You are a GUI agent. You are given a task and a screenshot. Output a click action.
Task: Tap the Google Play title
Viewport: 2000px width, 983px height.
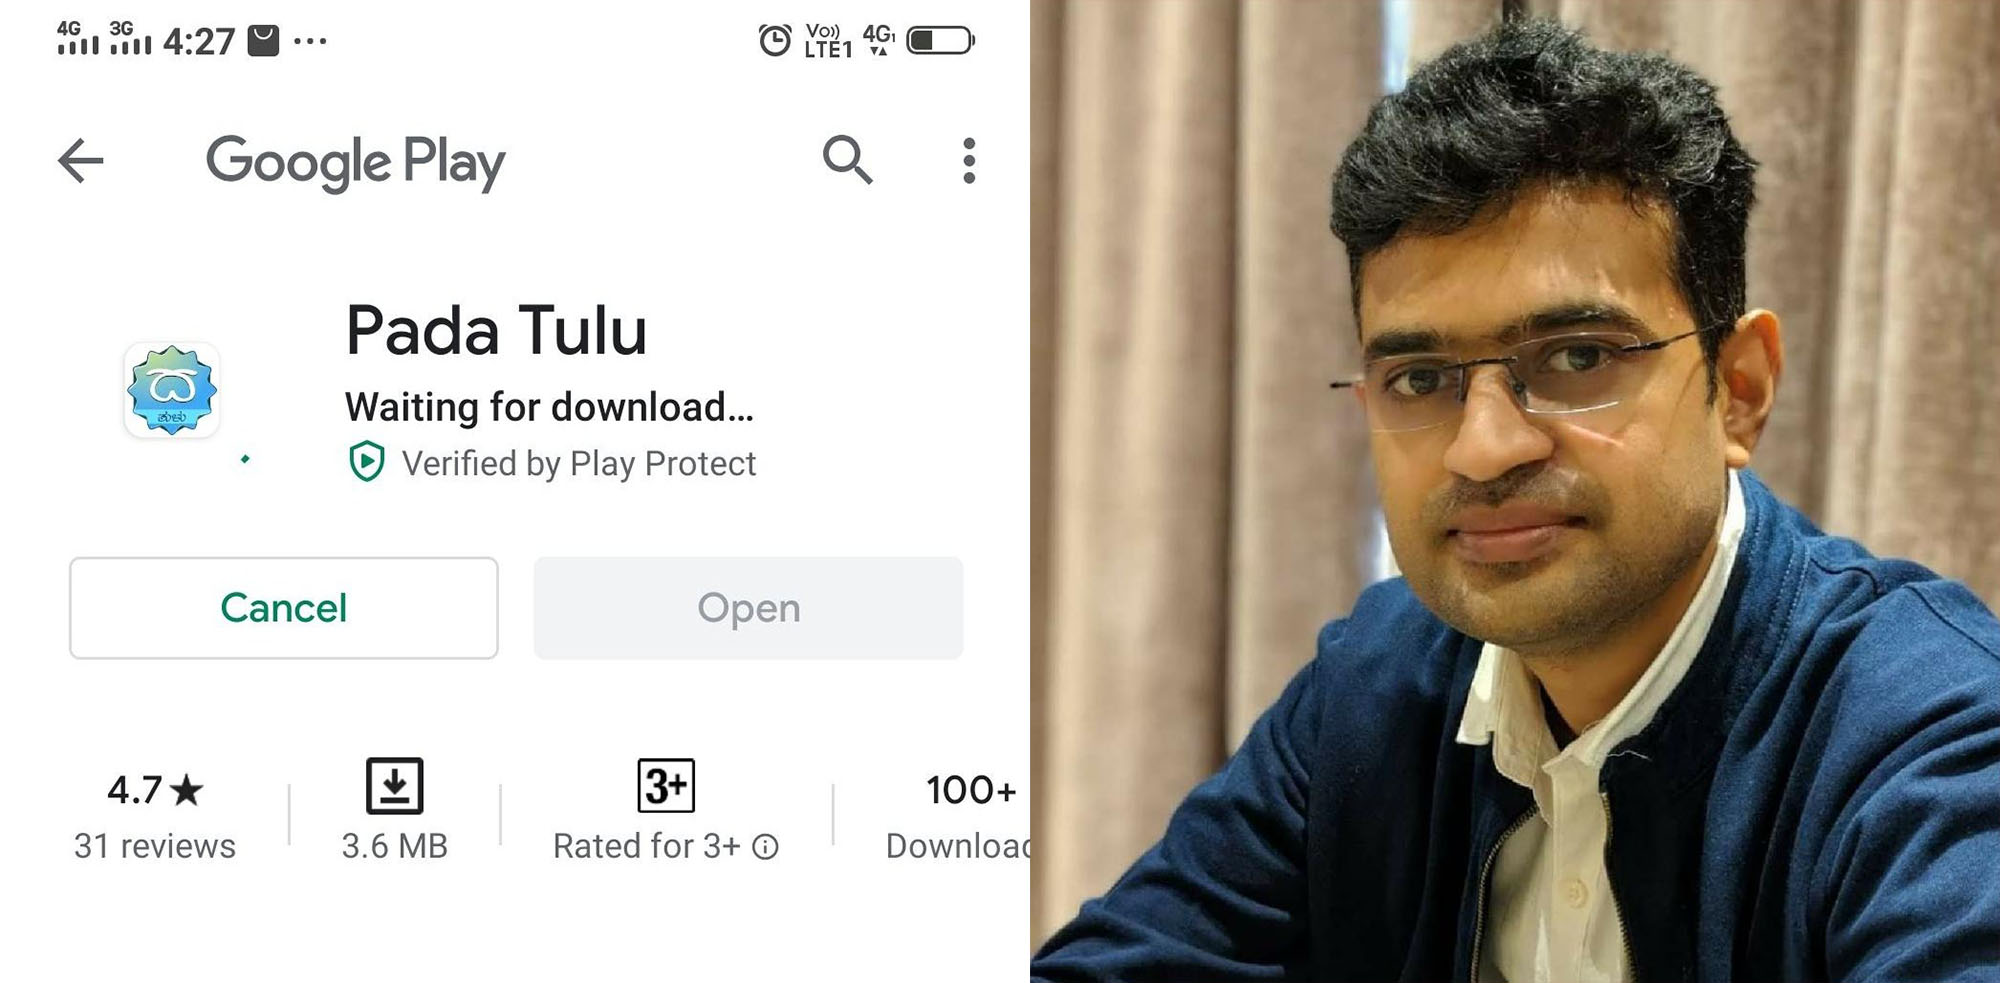tap(356, 162)
